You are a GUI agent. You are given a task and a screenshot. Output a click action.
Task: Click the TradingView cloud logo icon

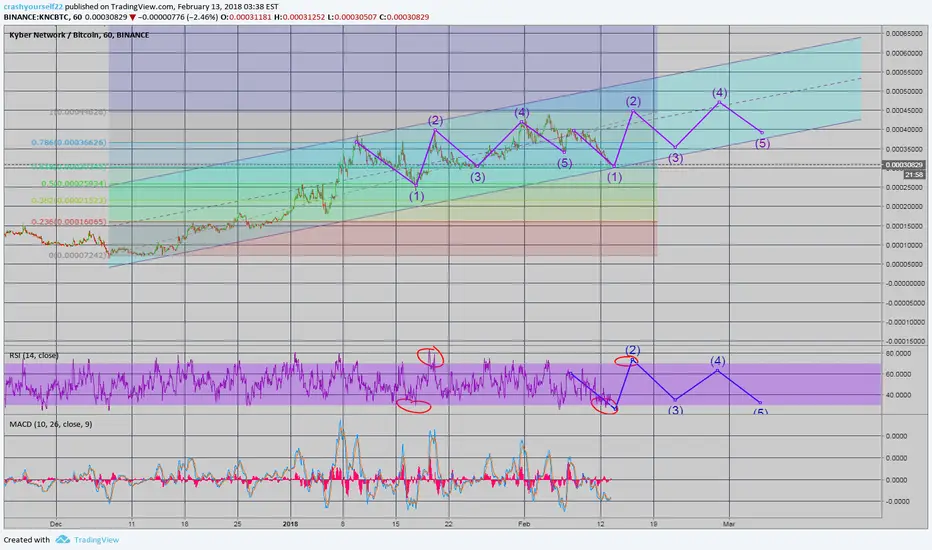click(x=62, y=540)
